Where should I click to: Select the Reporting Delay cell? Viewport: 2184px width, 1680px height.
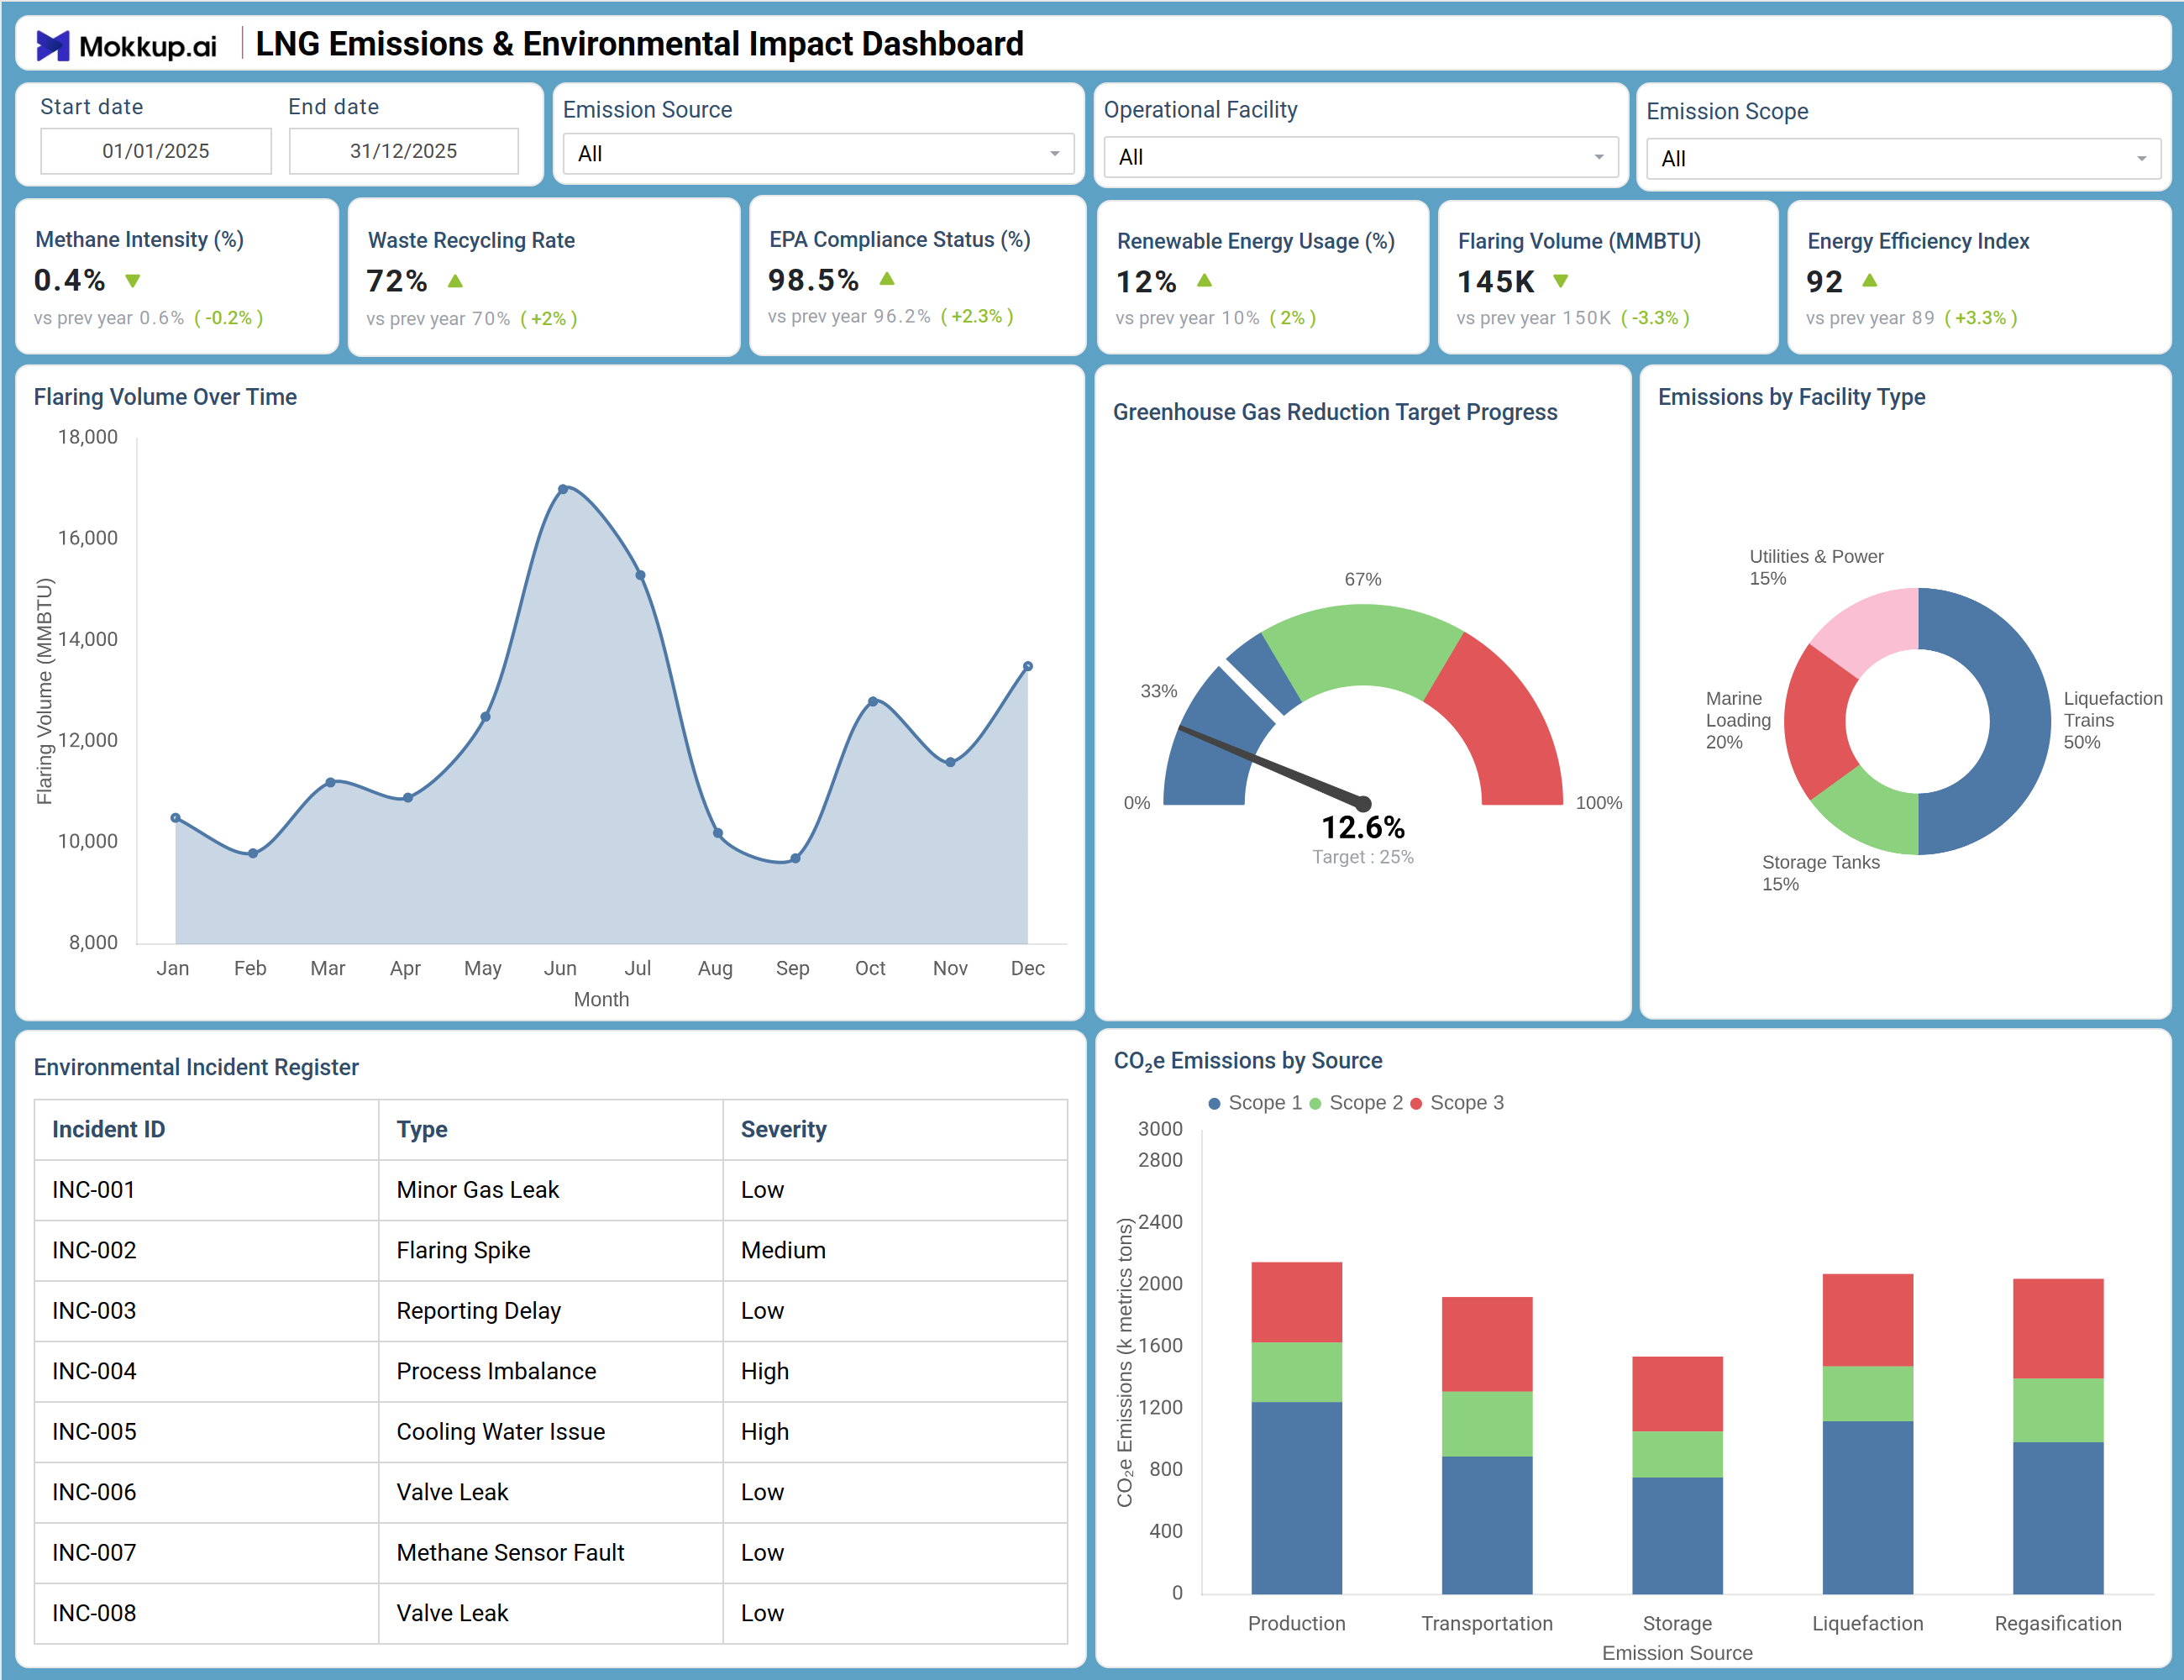point(551,1311)
